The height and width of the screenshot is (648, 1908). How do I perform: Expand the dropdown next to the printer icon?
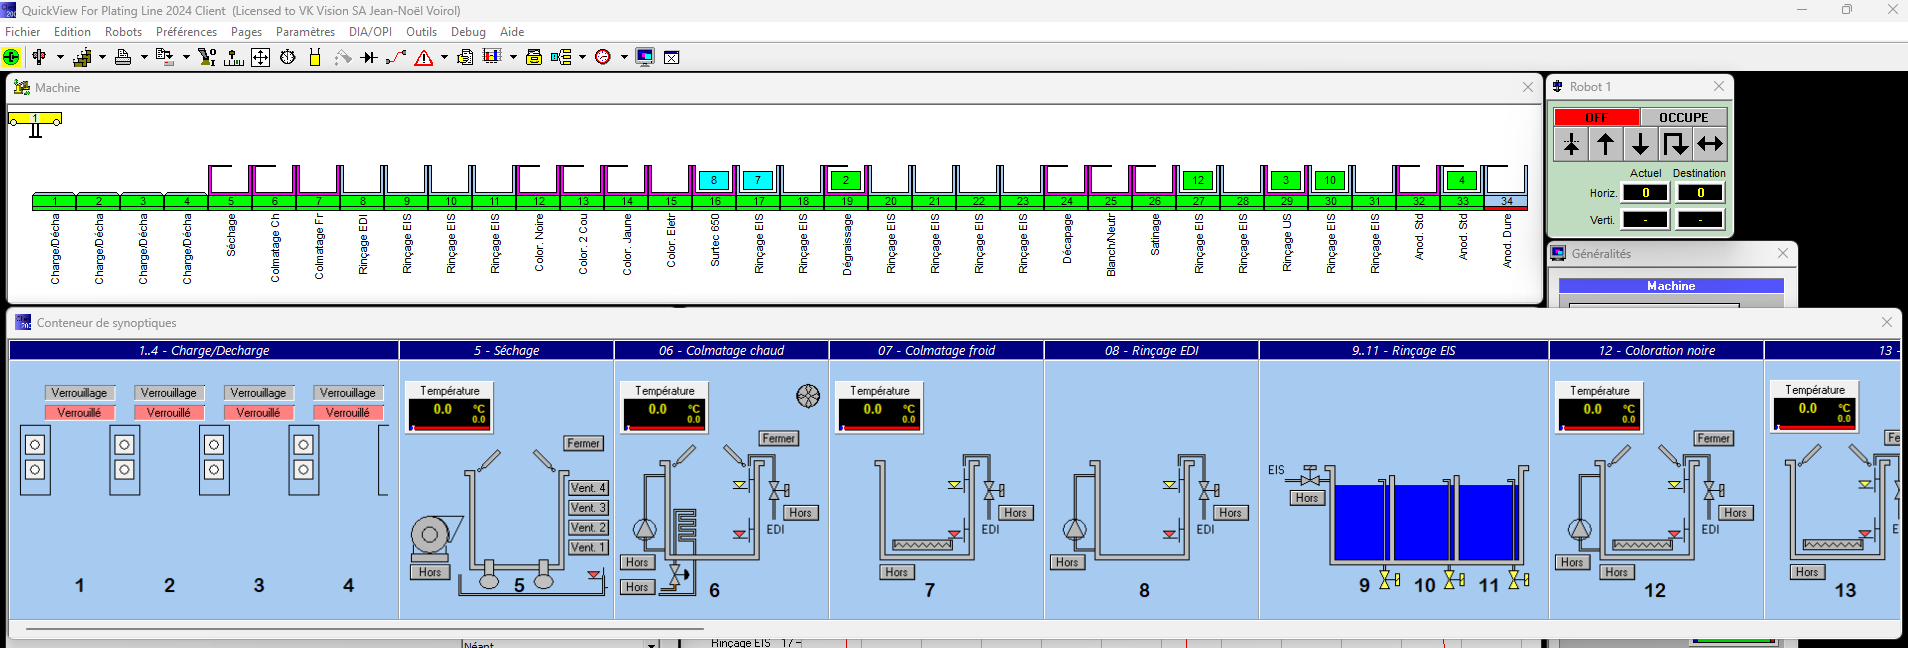click(x=144, y=57)
